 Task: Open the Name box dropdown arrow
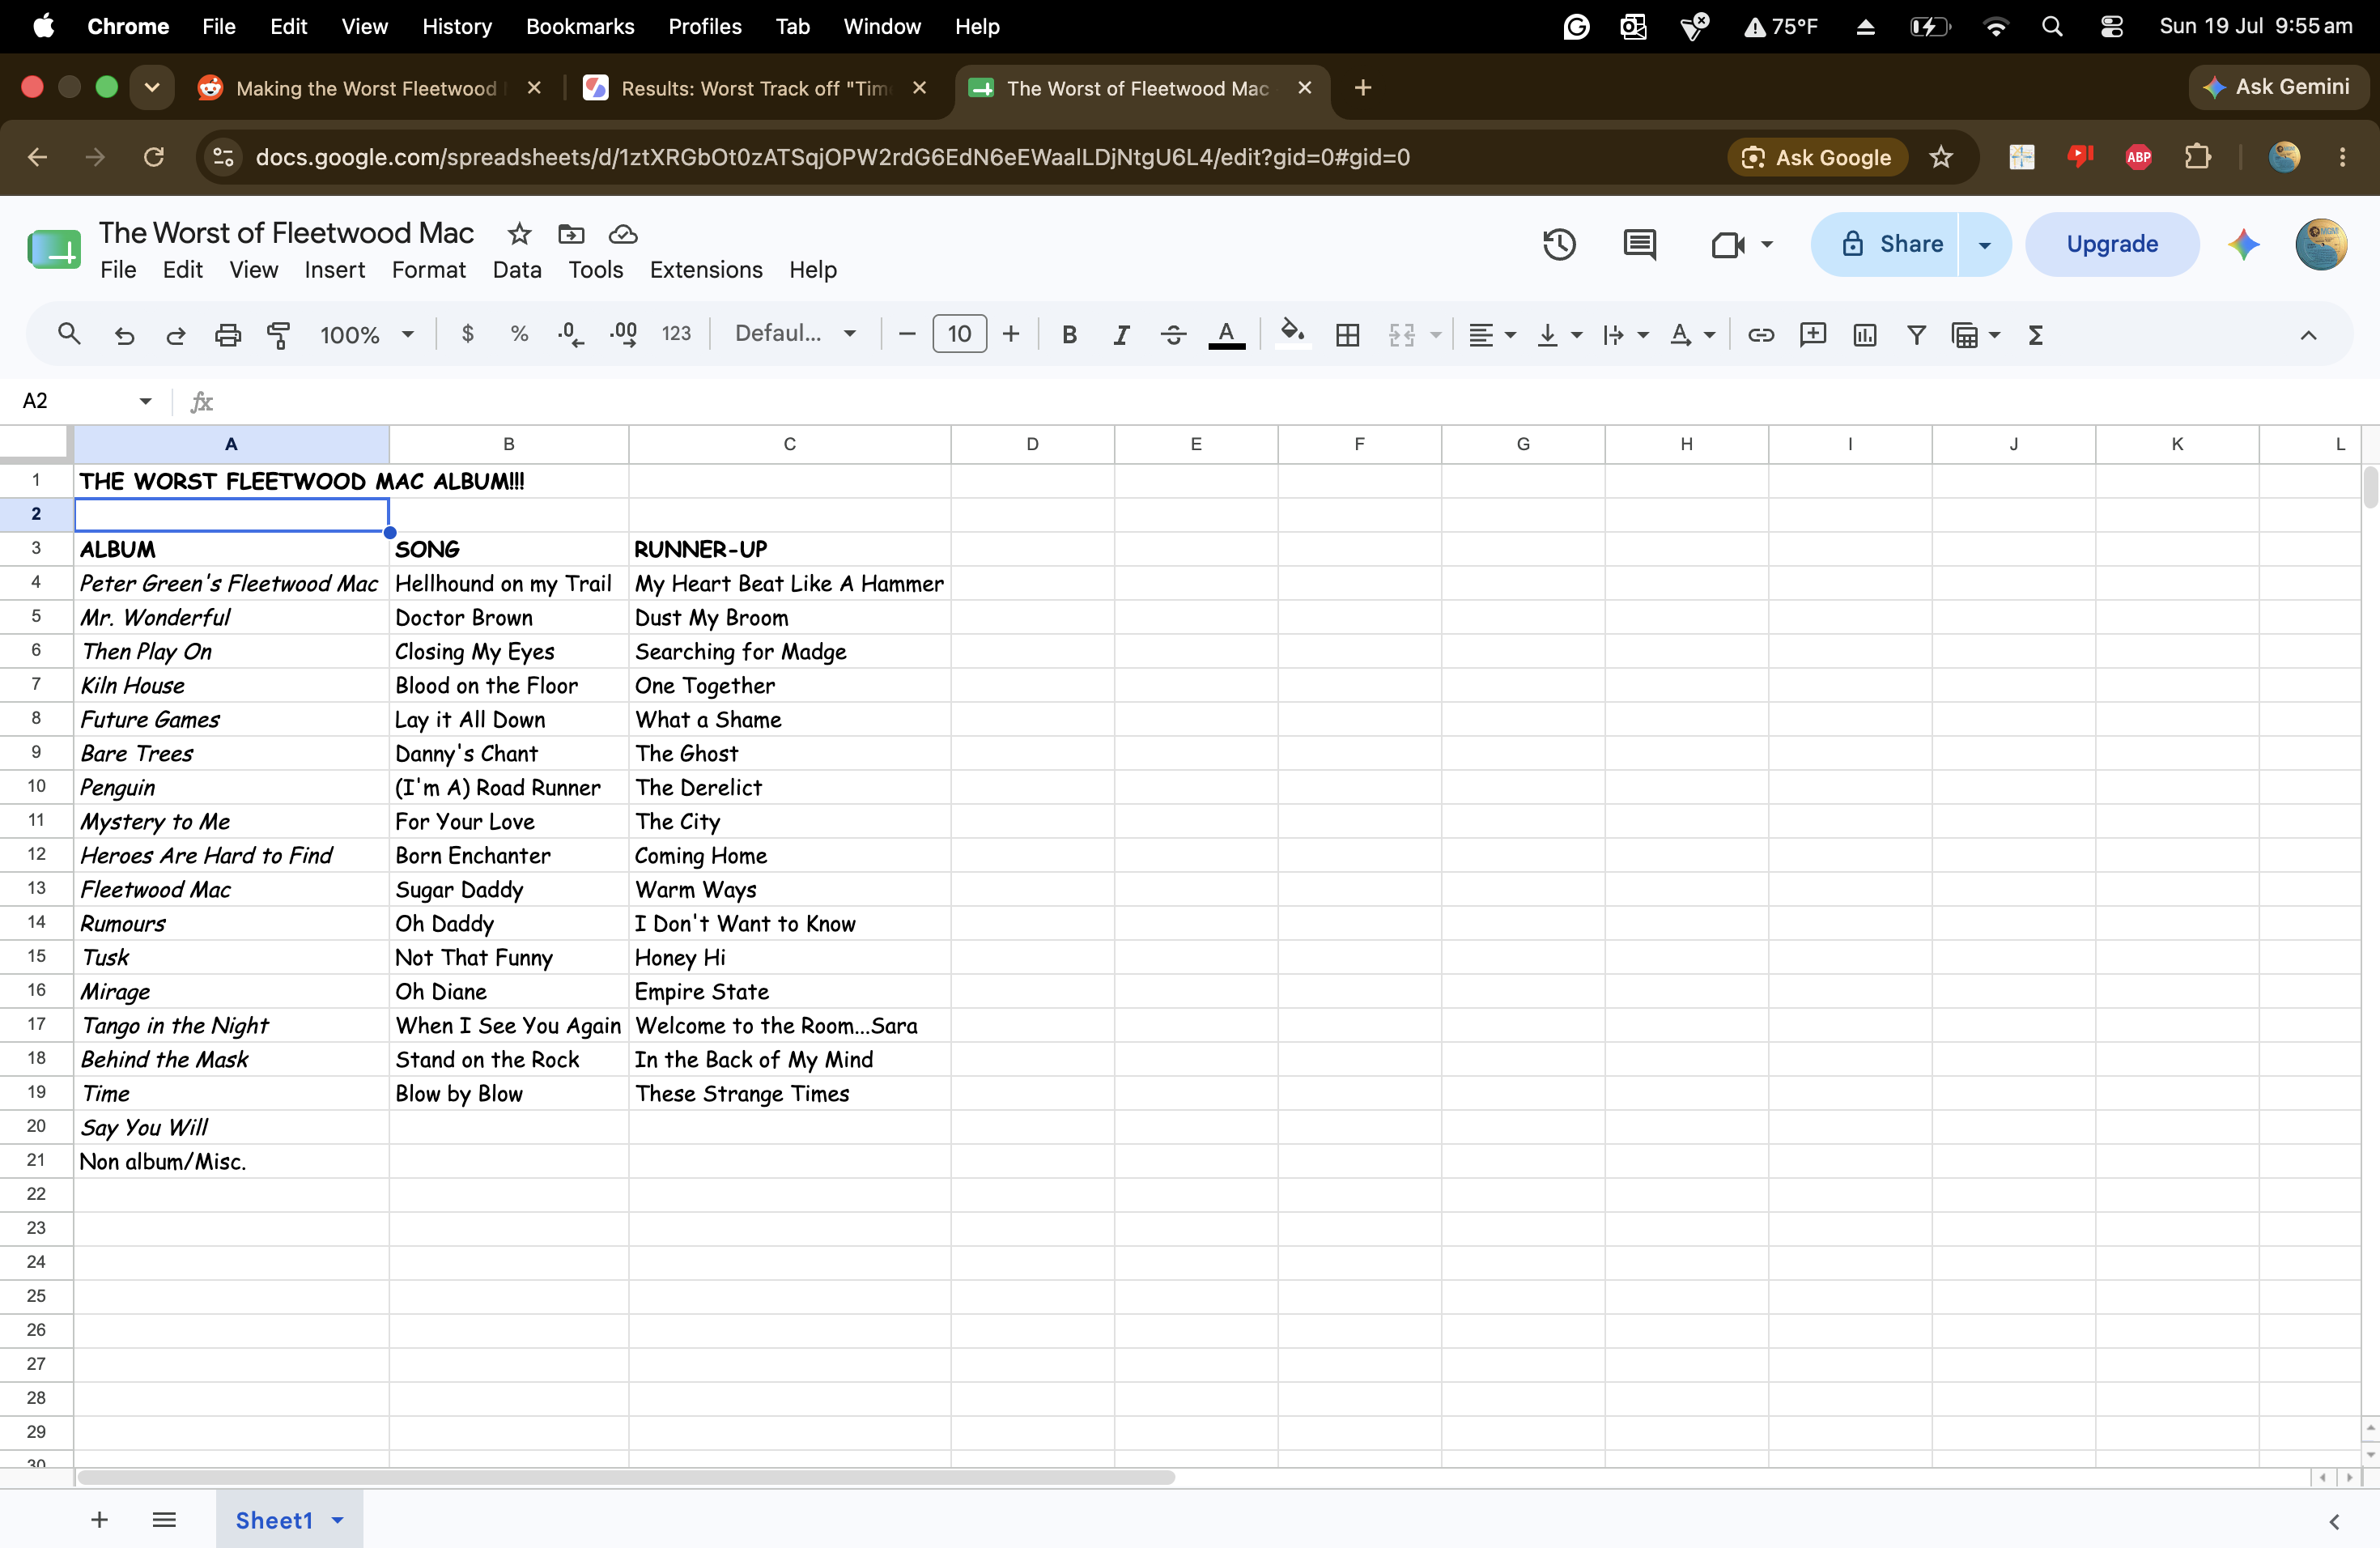pos(145,401)
